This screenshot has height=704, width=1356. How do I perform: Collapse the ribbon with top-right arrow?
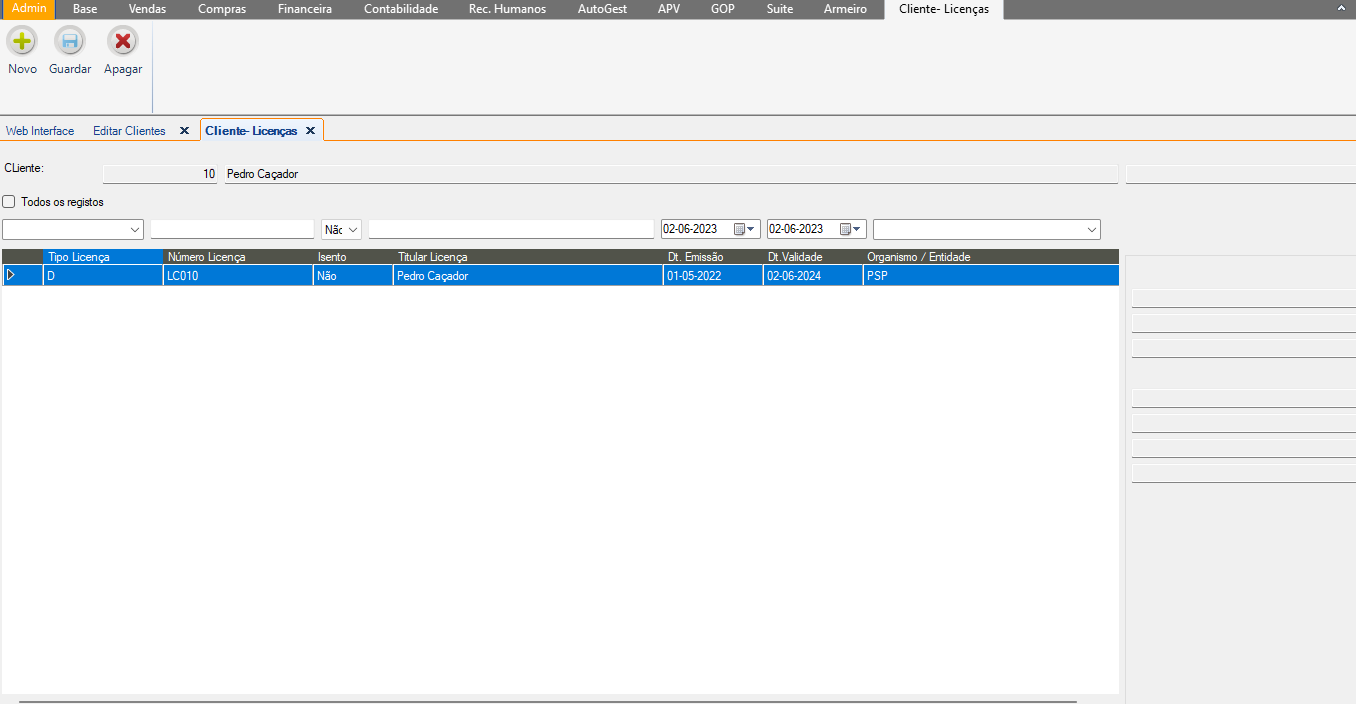coord(1341,8)
